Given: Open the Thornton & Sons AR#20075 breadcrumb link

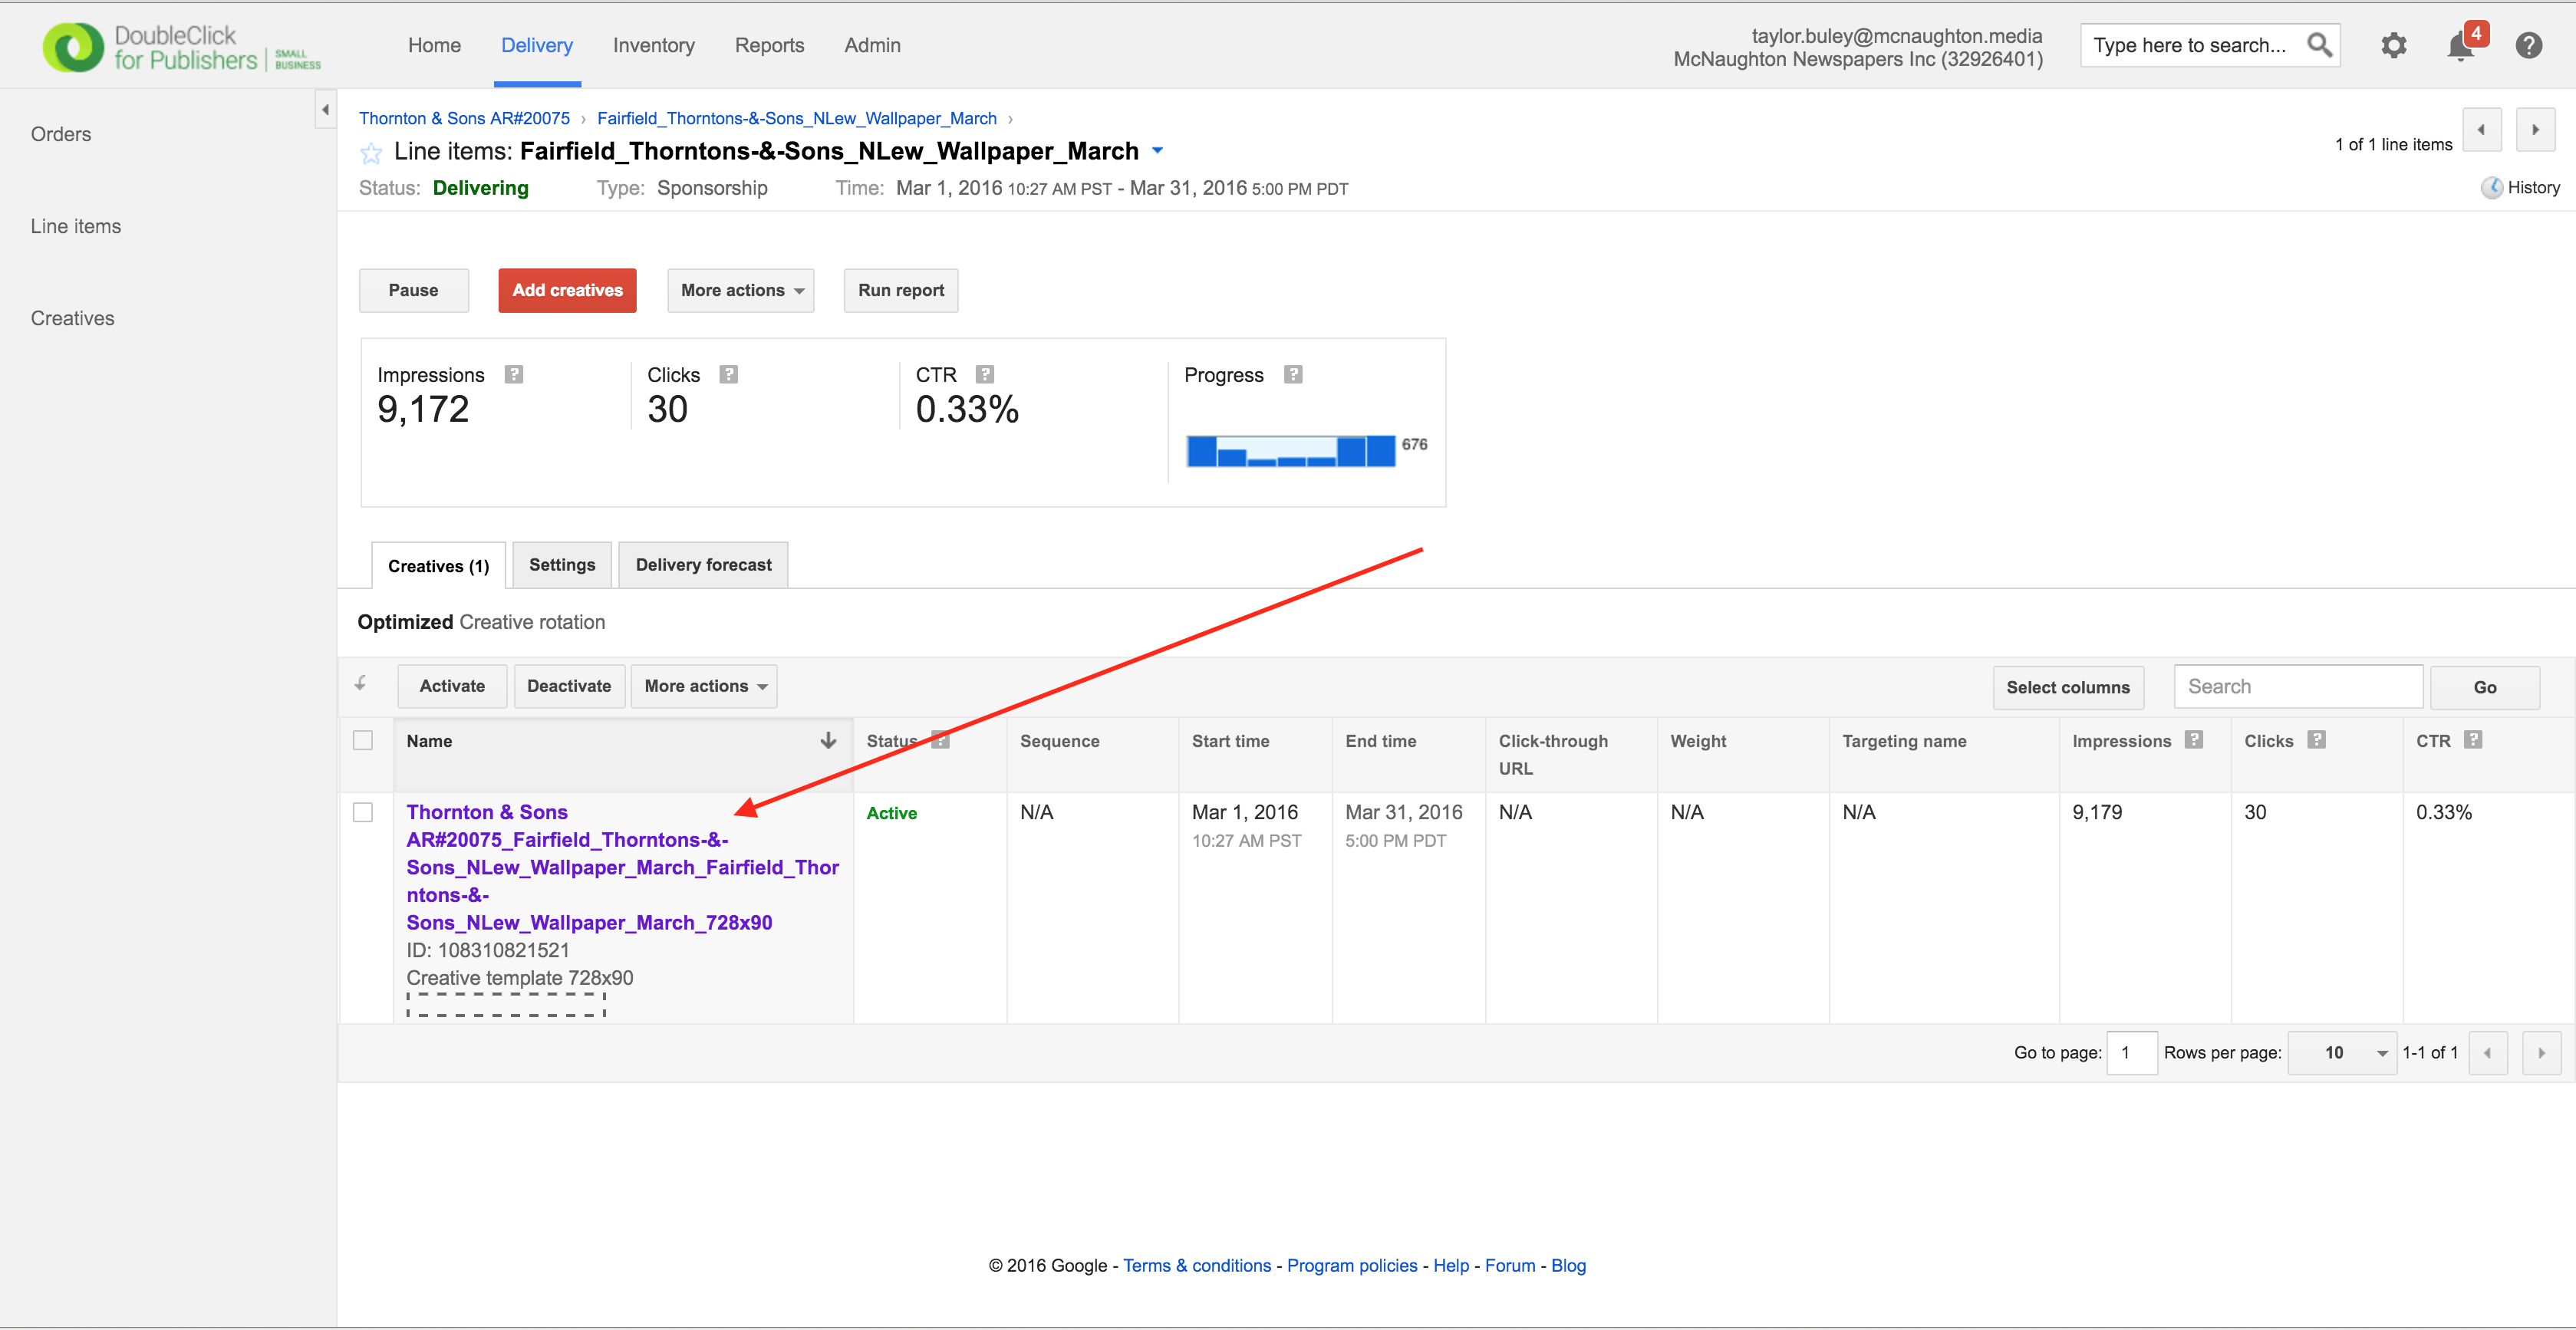Looking at the screenshot, I should click(464, 118).
